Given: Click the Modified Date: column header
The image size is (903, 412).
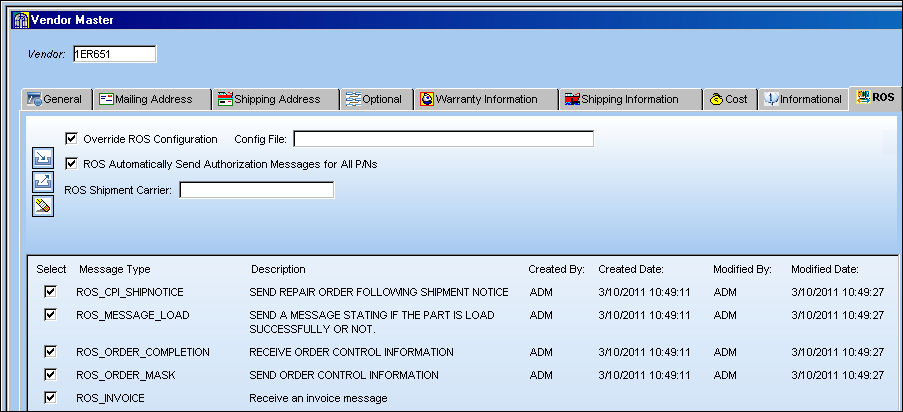Looking at the screenshot, I should pos(825,269).
